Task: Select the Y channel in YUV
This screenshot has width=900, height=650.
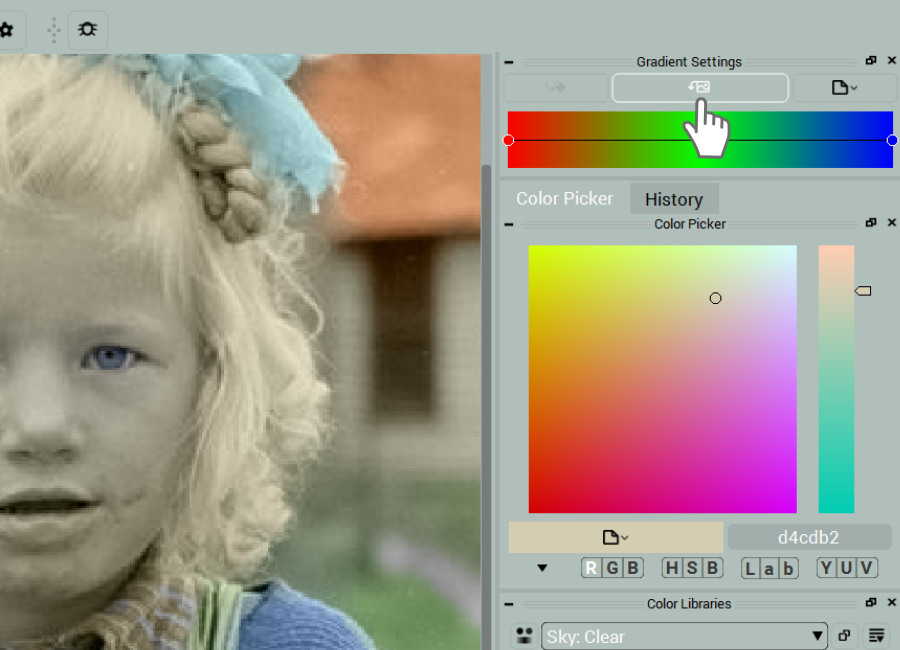Action: tap(827, 568)
